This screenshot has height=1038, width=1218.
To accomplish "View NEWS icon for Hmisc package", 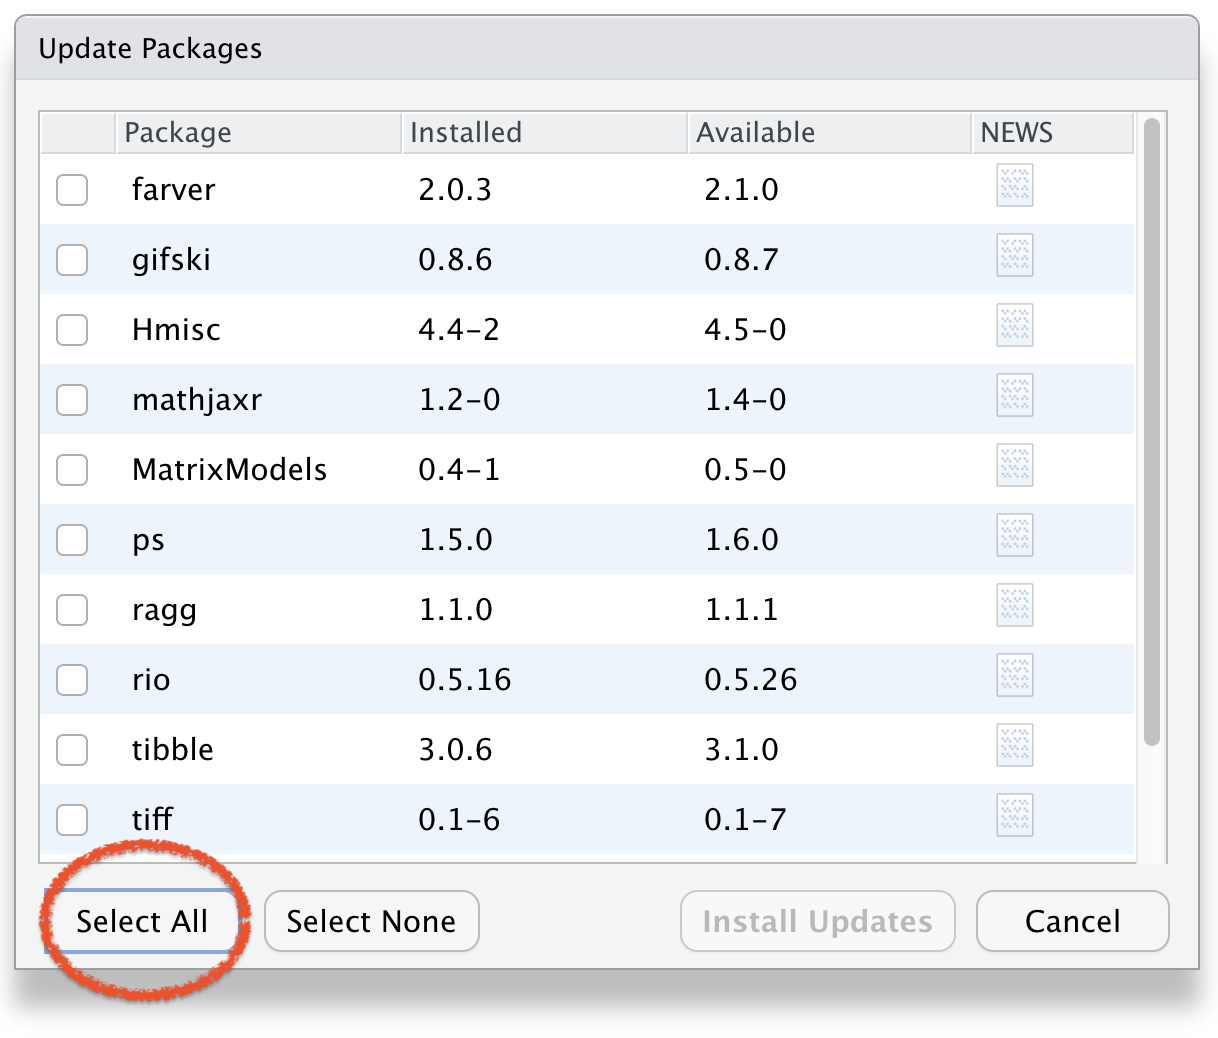I will click(1014, 327).
